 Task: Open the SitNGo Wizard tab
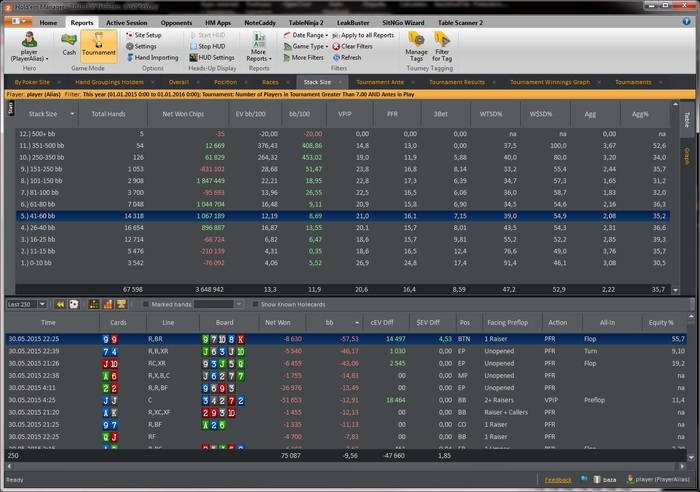click(x=403, y=23)
